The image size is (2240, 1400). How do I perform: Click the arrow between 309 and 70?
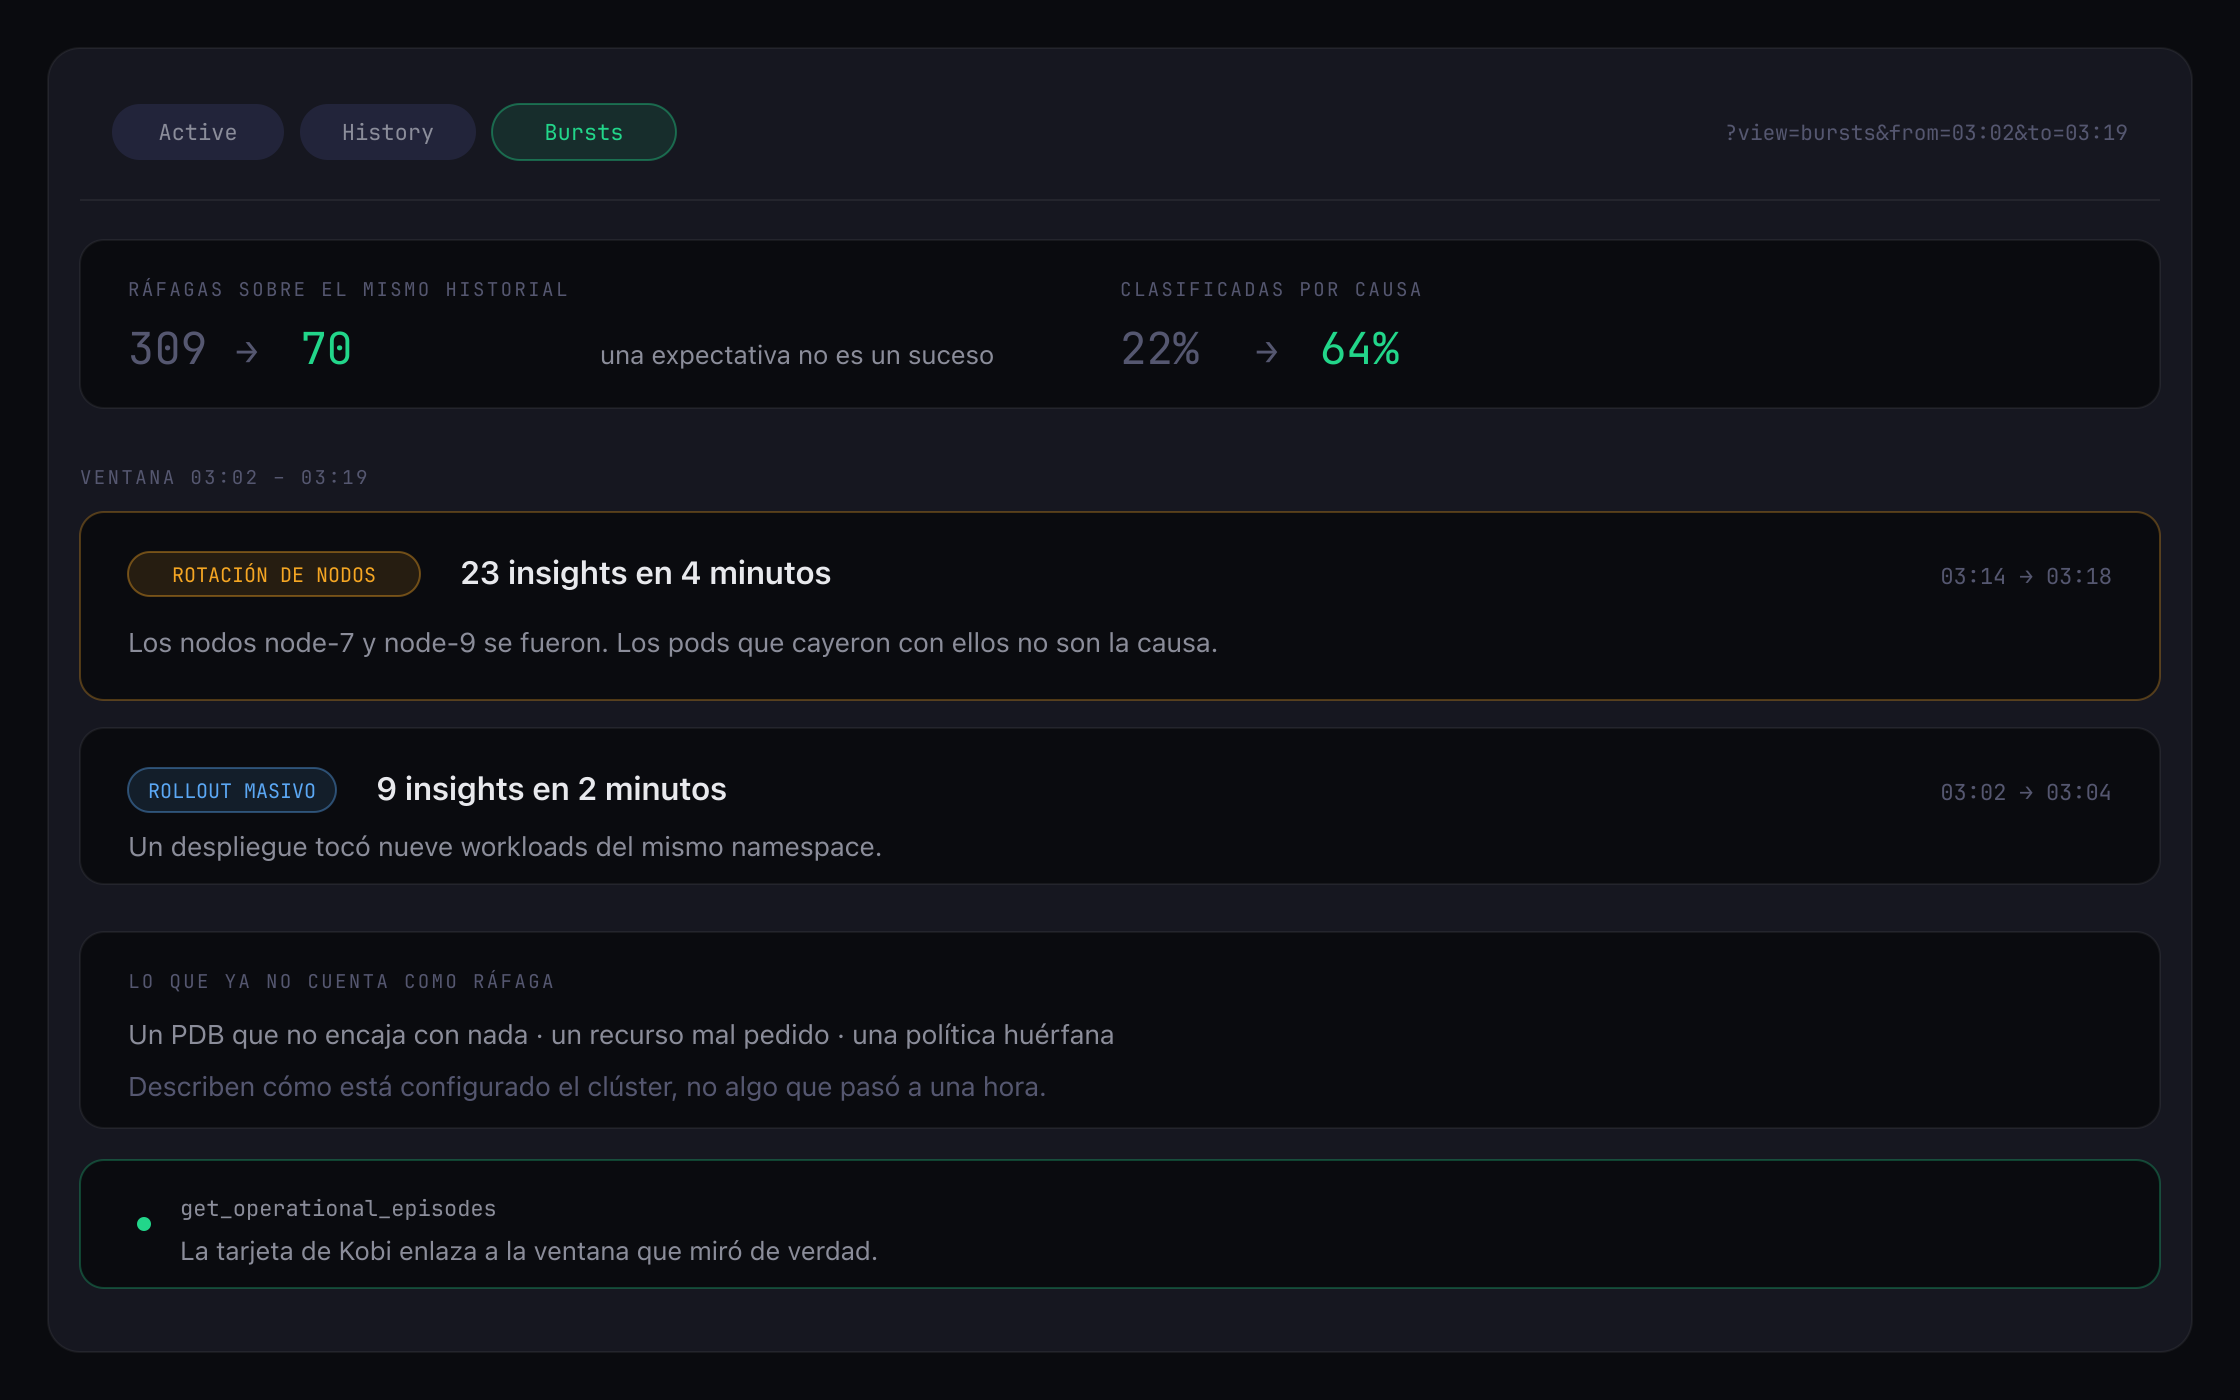click(247, 352)
